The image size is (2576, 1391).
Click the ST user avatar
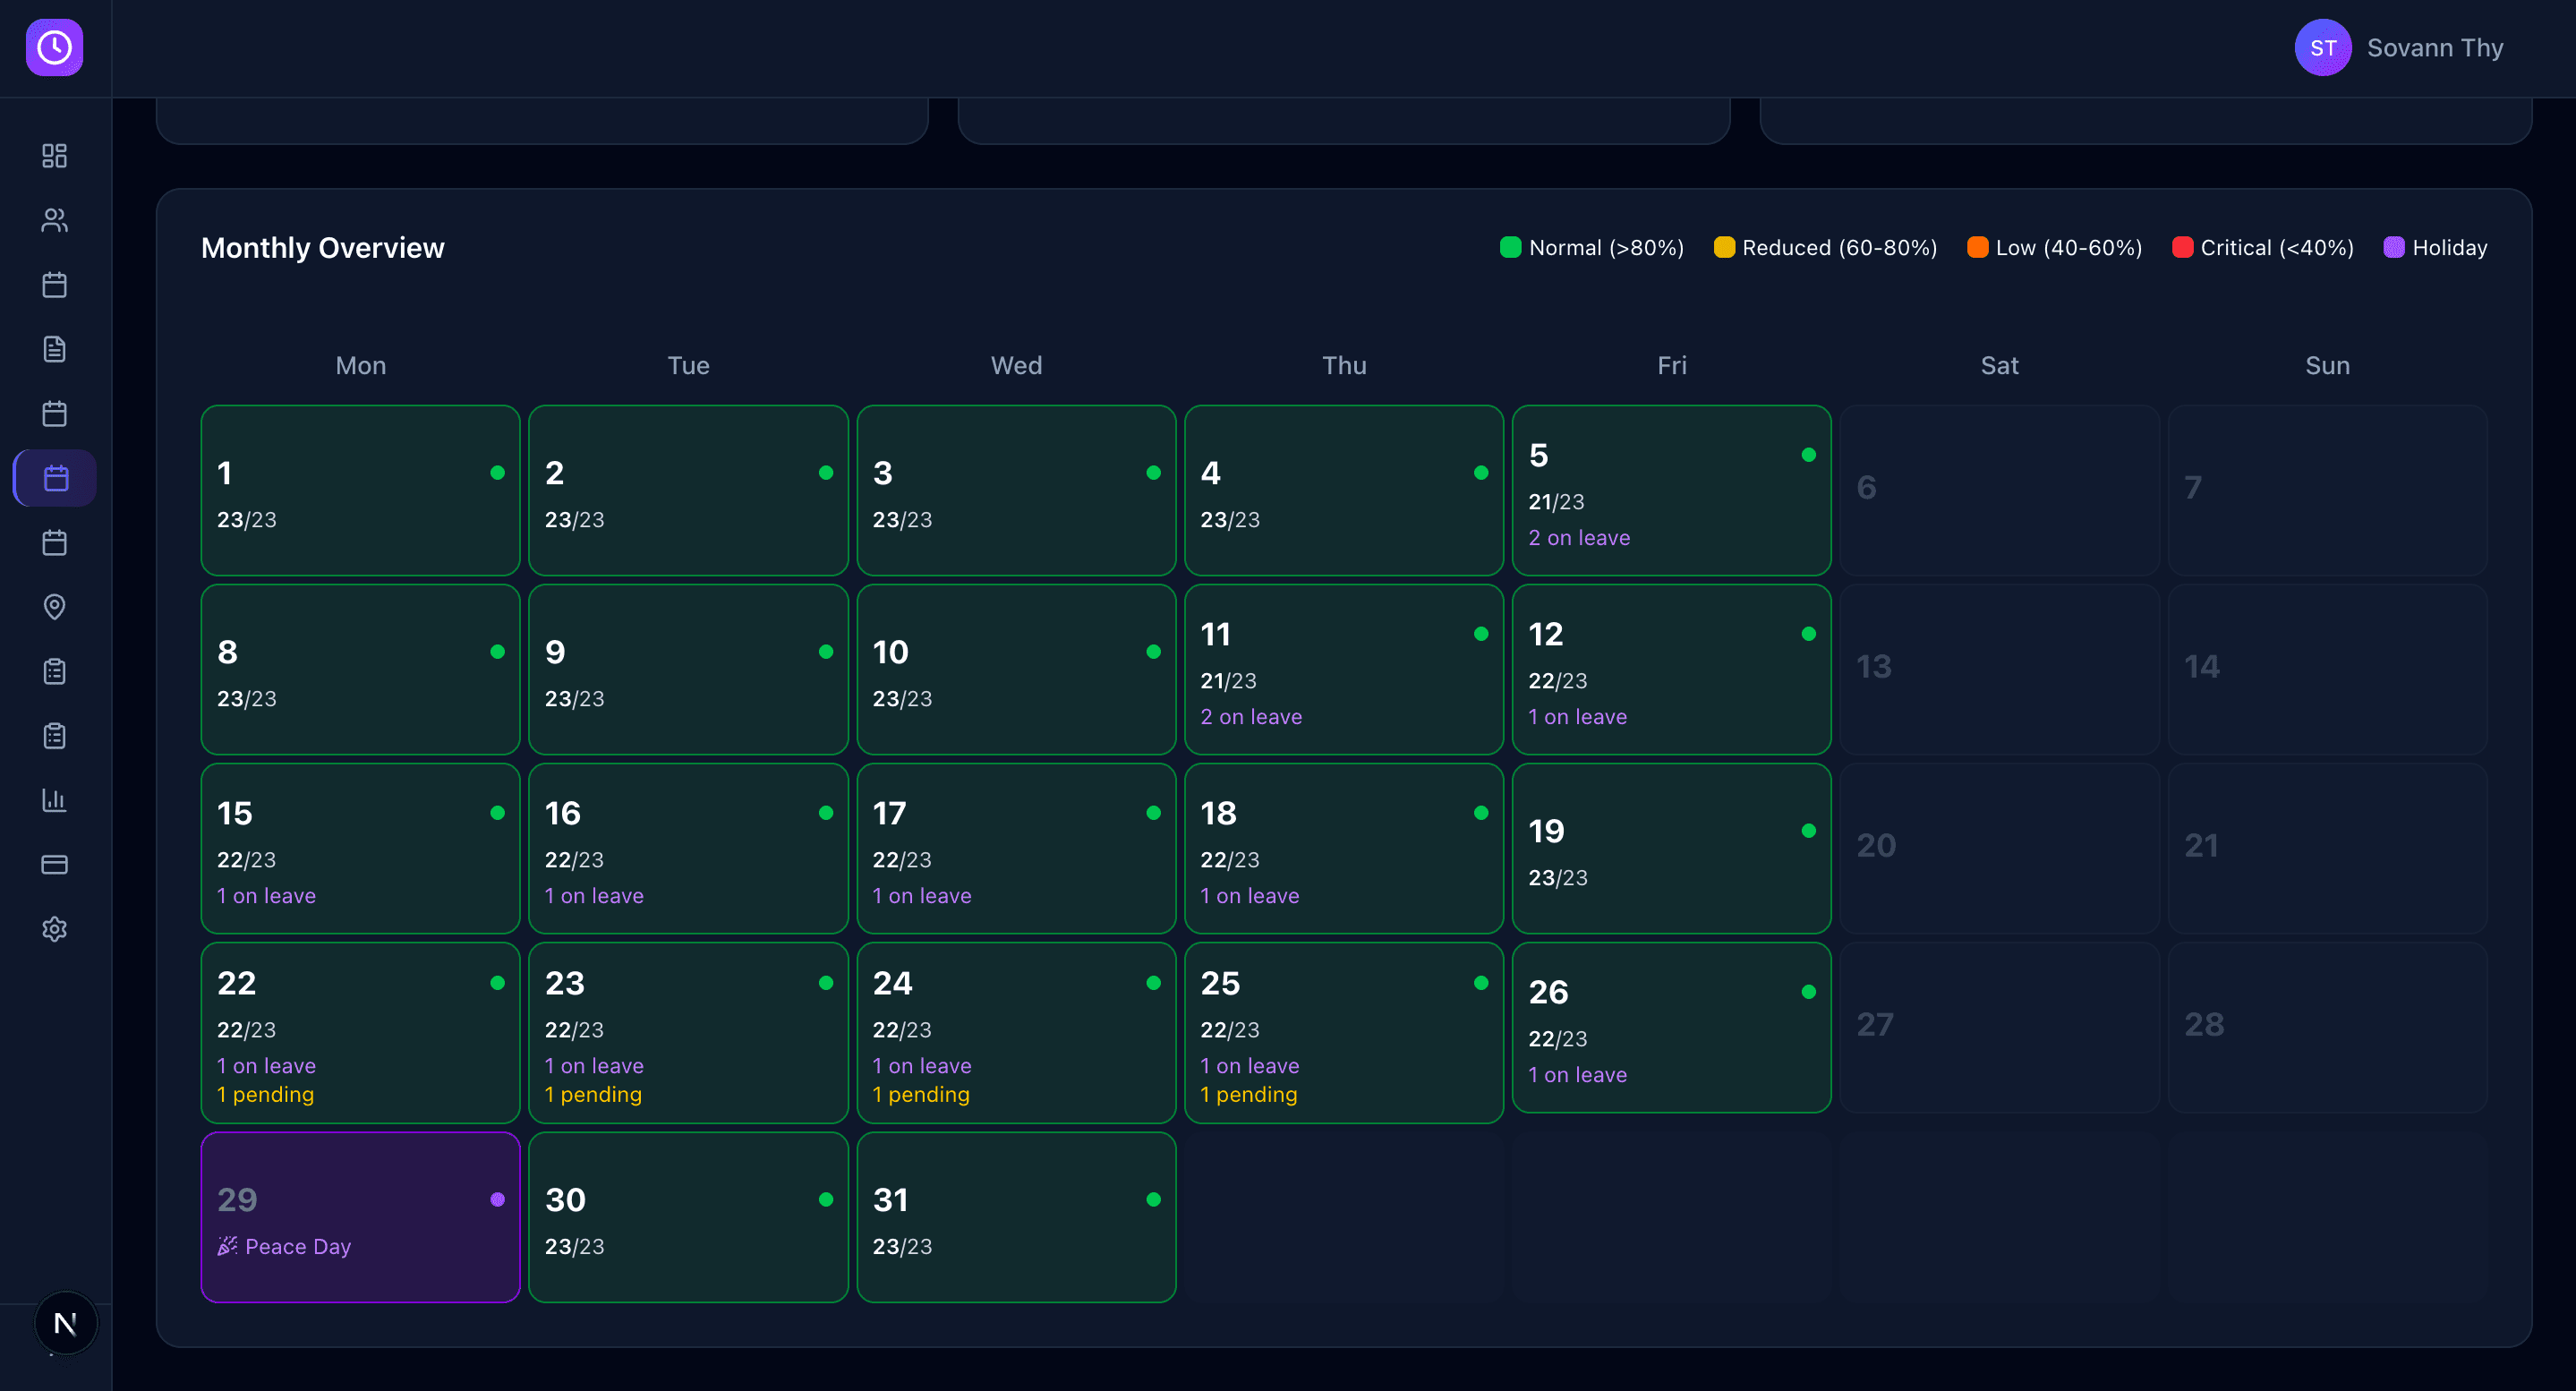click(x=2322, y=47)
